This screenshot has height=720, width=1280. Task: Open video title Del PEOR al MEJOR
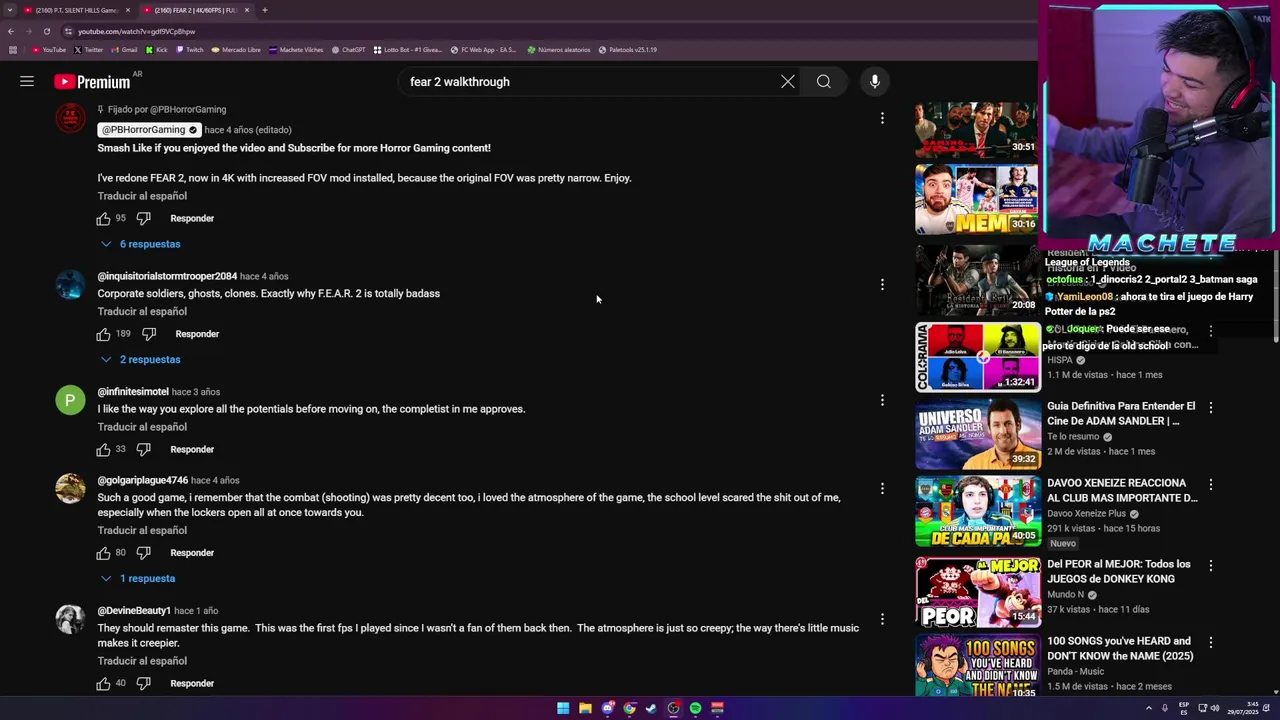(1118, 572)
